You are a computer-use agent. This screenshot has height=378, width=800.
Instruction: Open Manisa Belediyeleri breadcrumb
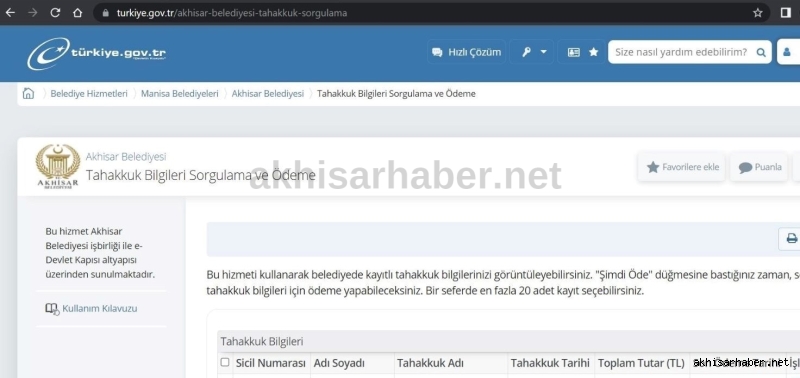click(x=180, y=93)
